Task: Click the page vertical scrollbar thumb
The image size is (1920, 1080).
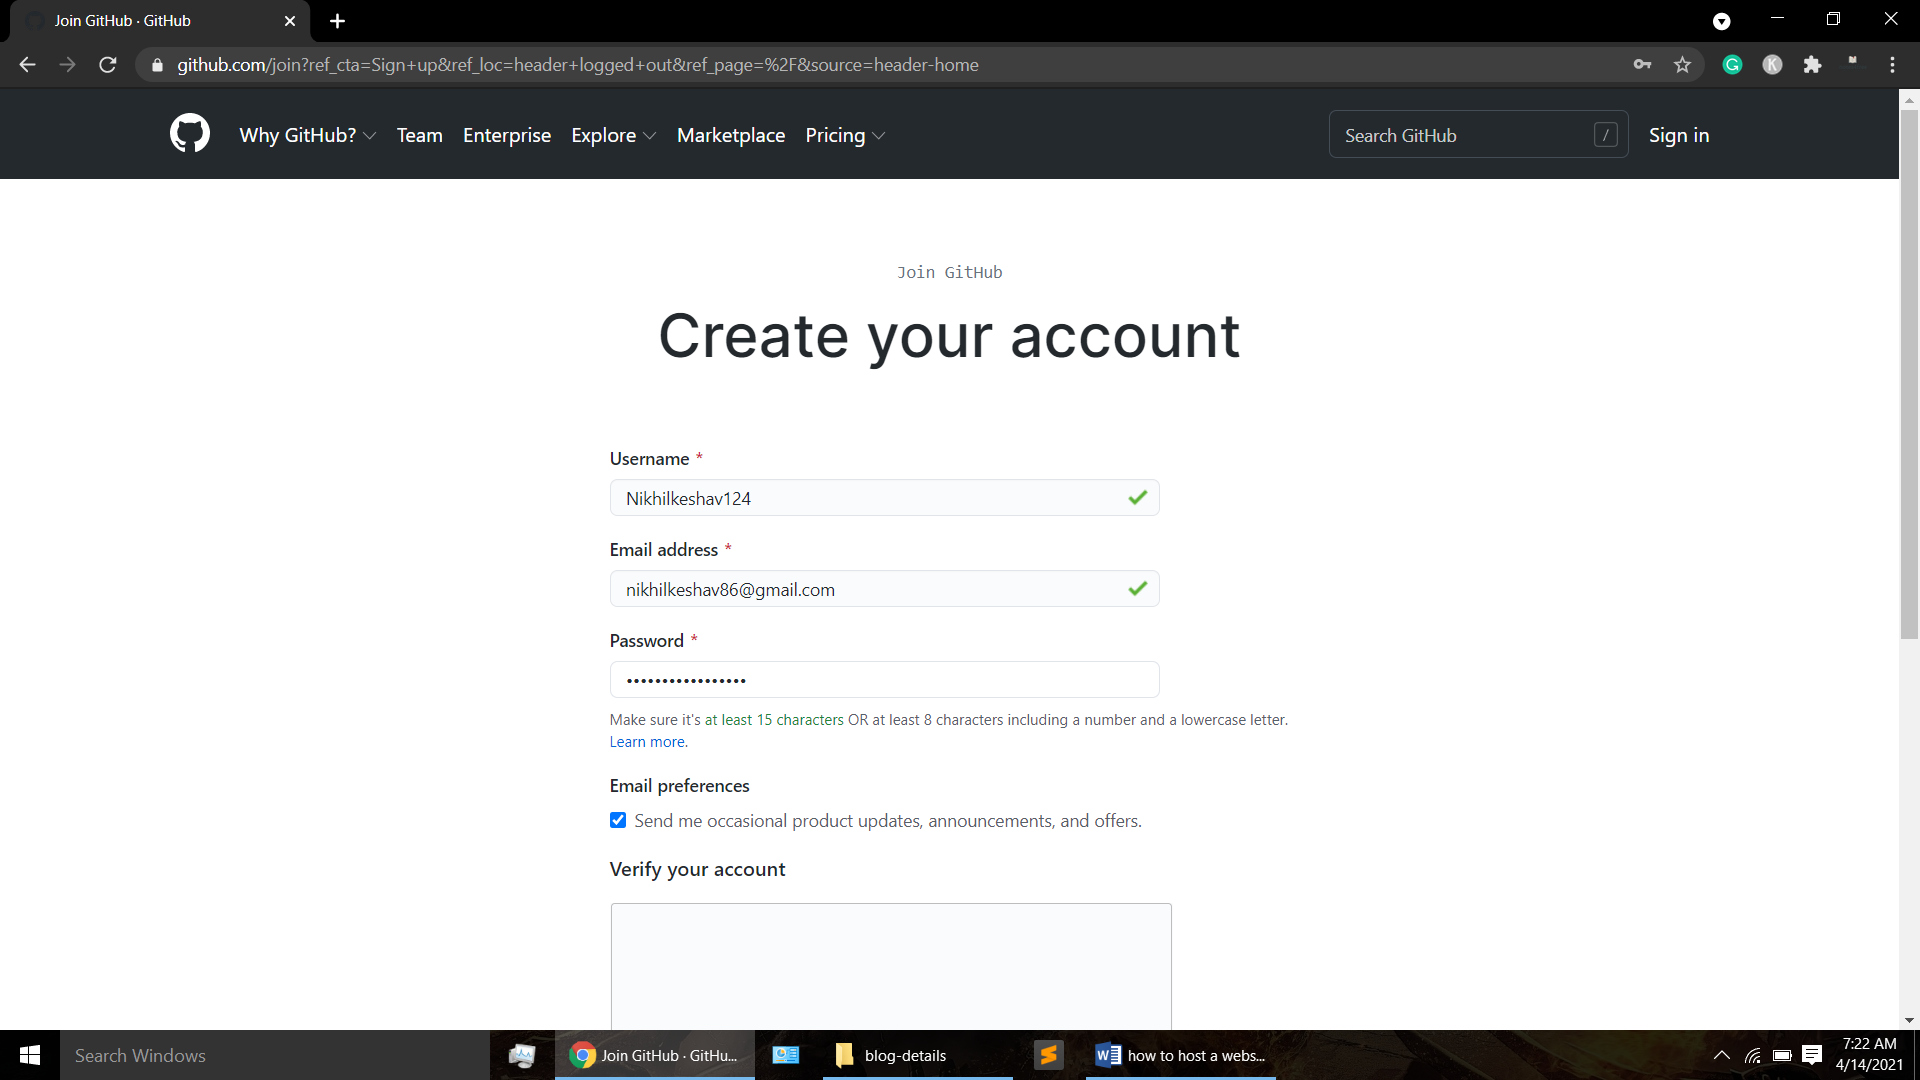Action: [1909, 374]
